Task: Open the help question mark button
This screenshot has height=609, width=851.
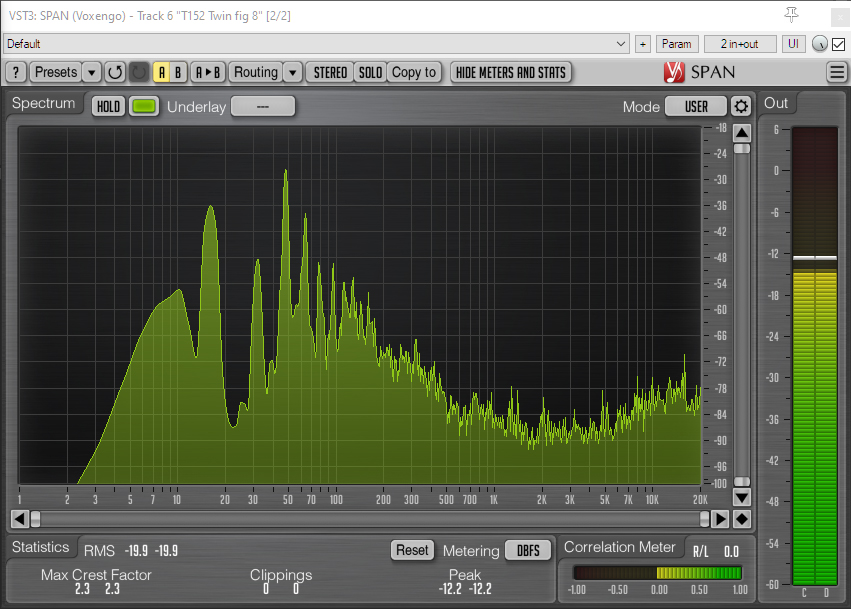Action: click(x=15, y=72)
